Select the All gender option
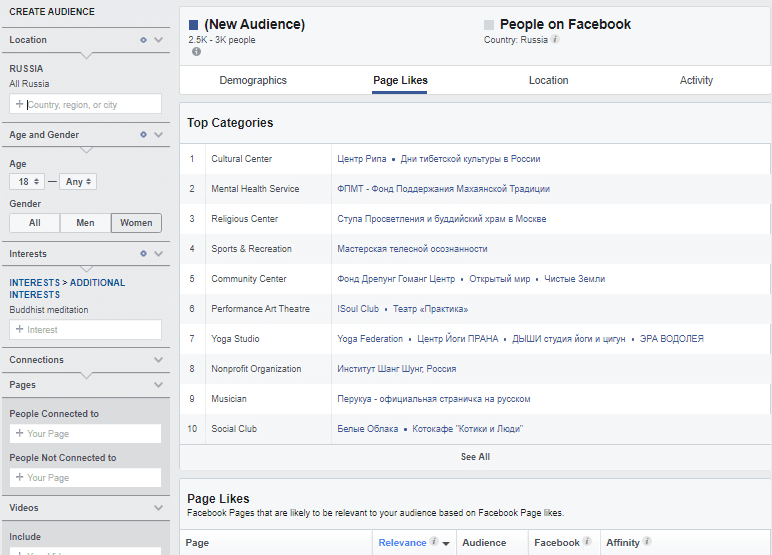The height and width of the screenshot is (555, 772). [x=34, y=223]
